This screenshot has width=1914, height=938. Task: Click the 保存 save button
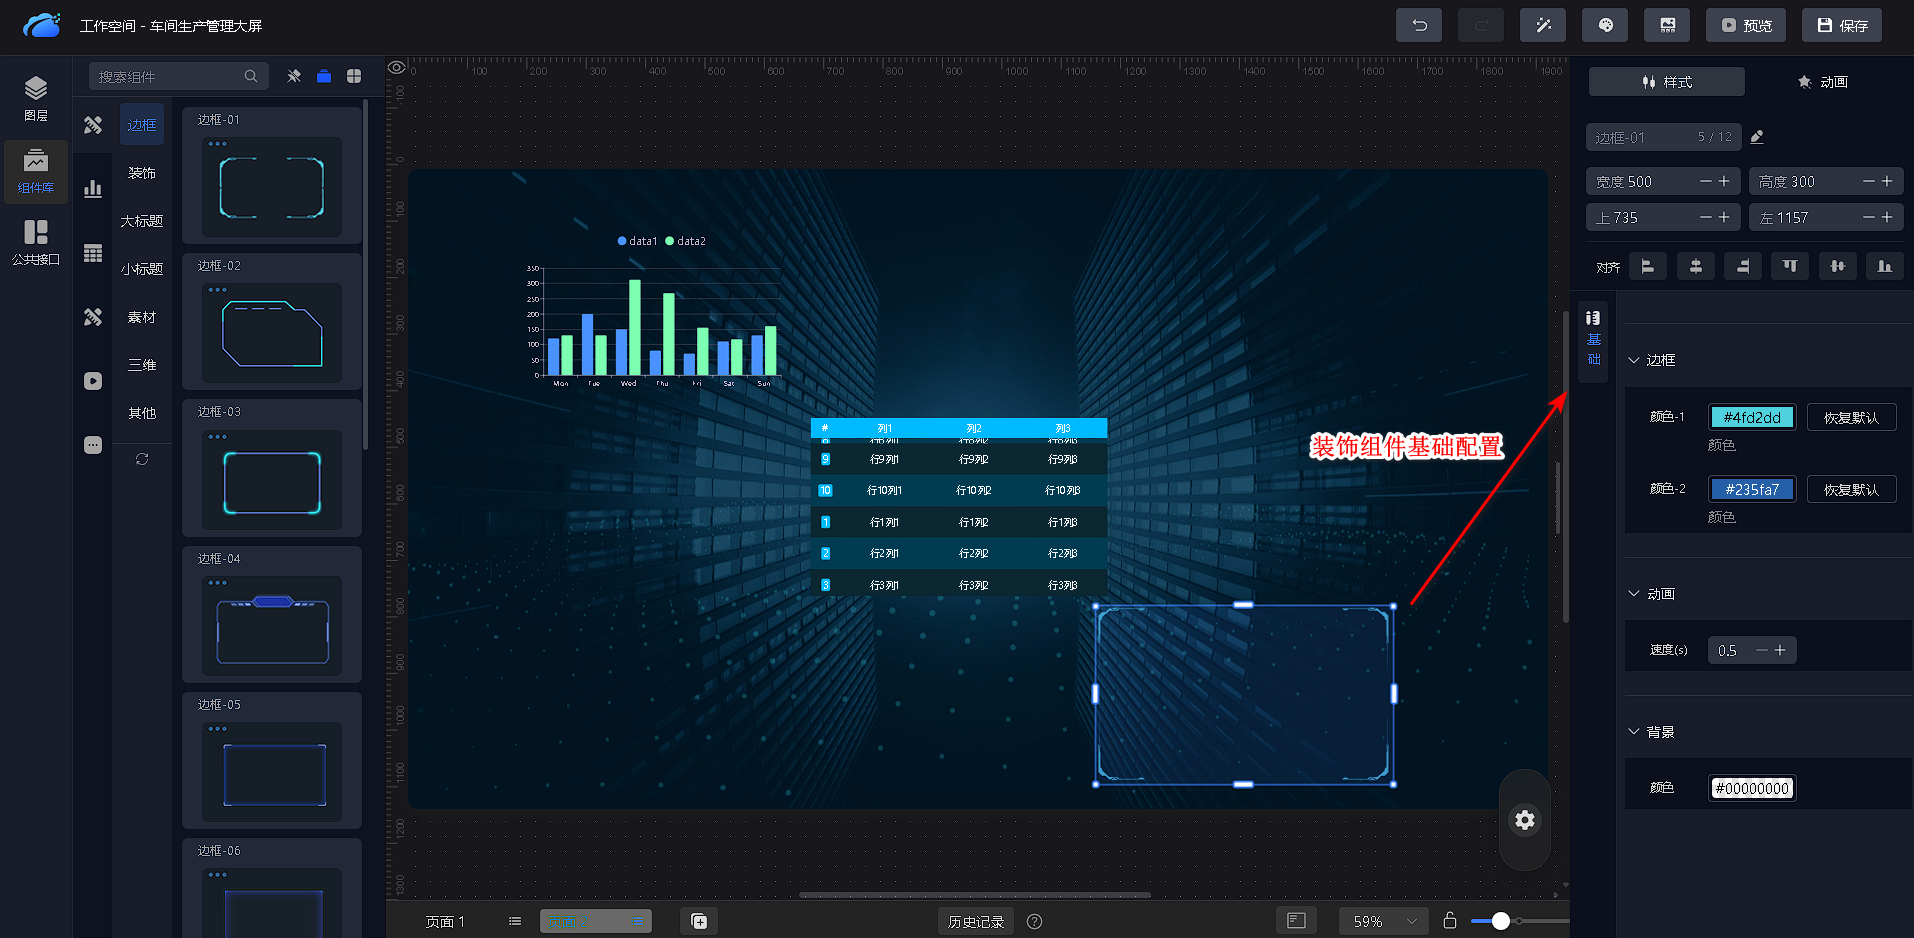tap(1841, 25)
